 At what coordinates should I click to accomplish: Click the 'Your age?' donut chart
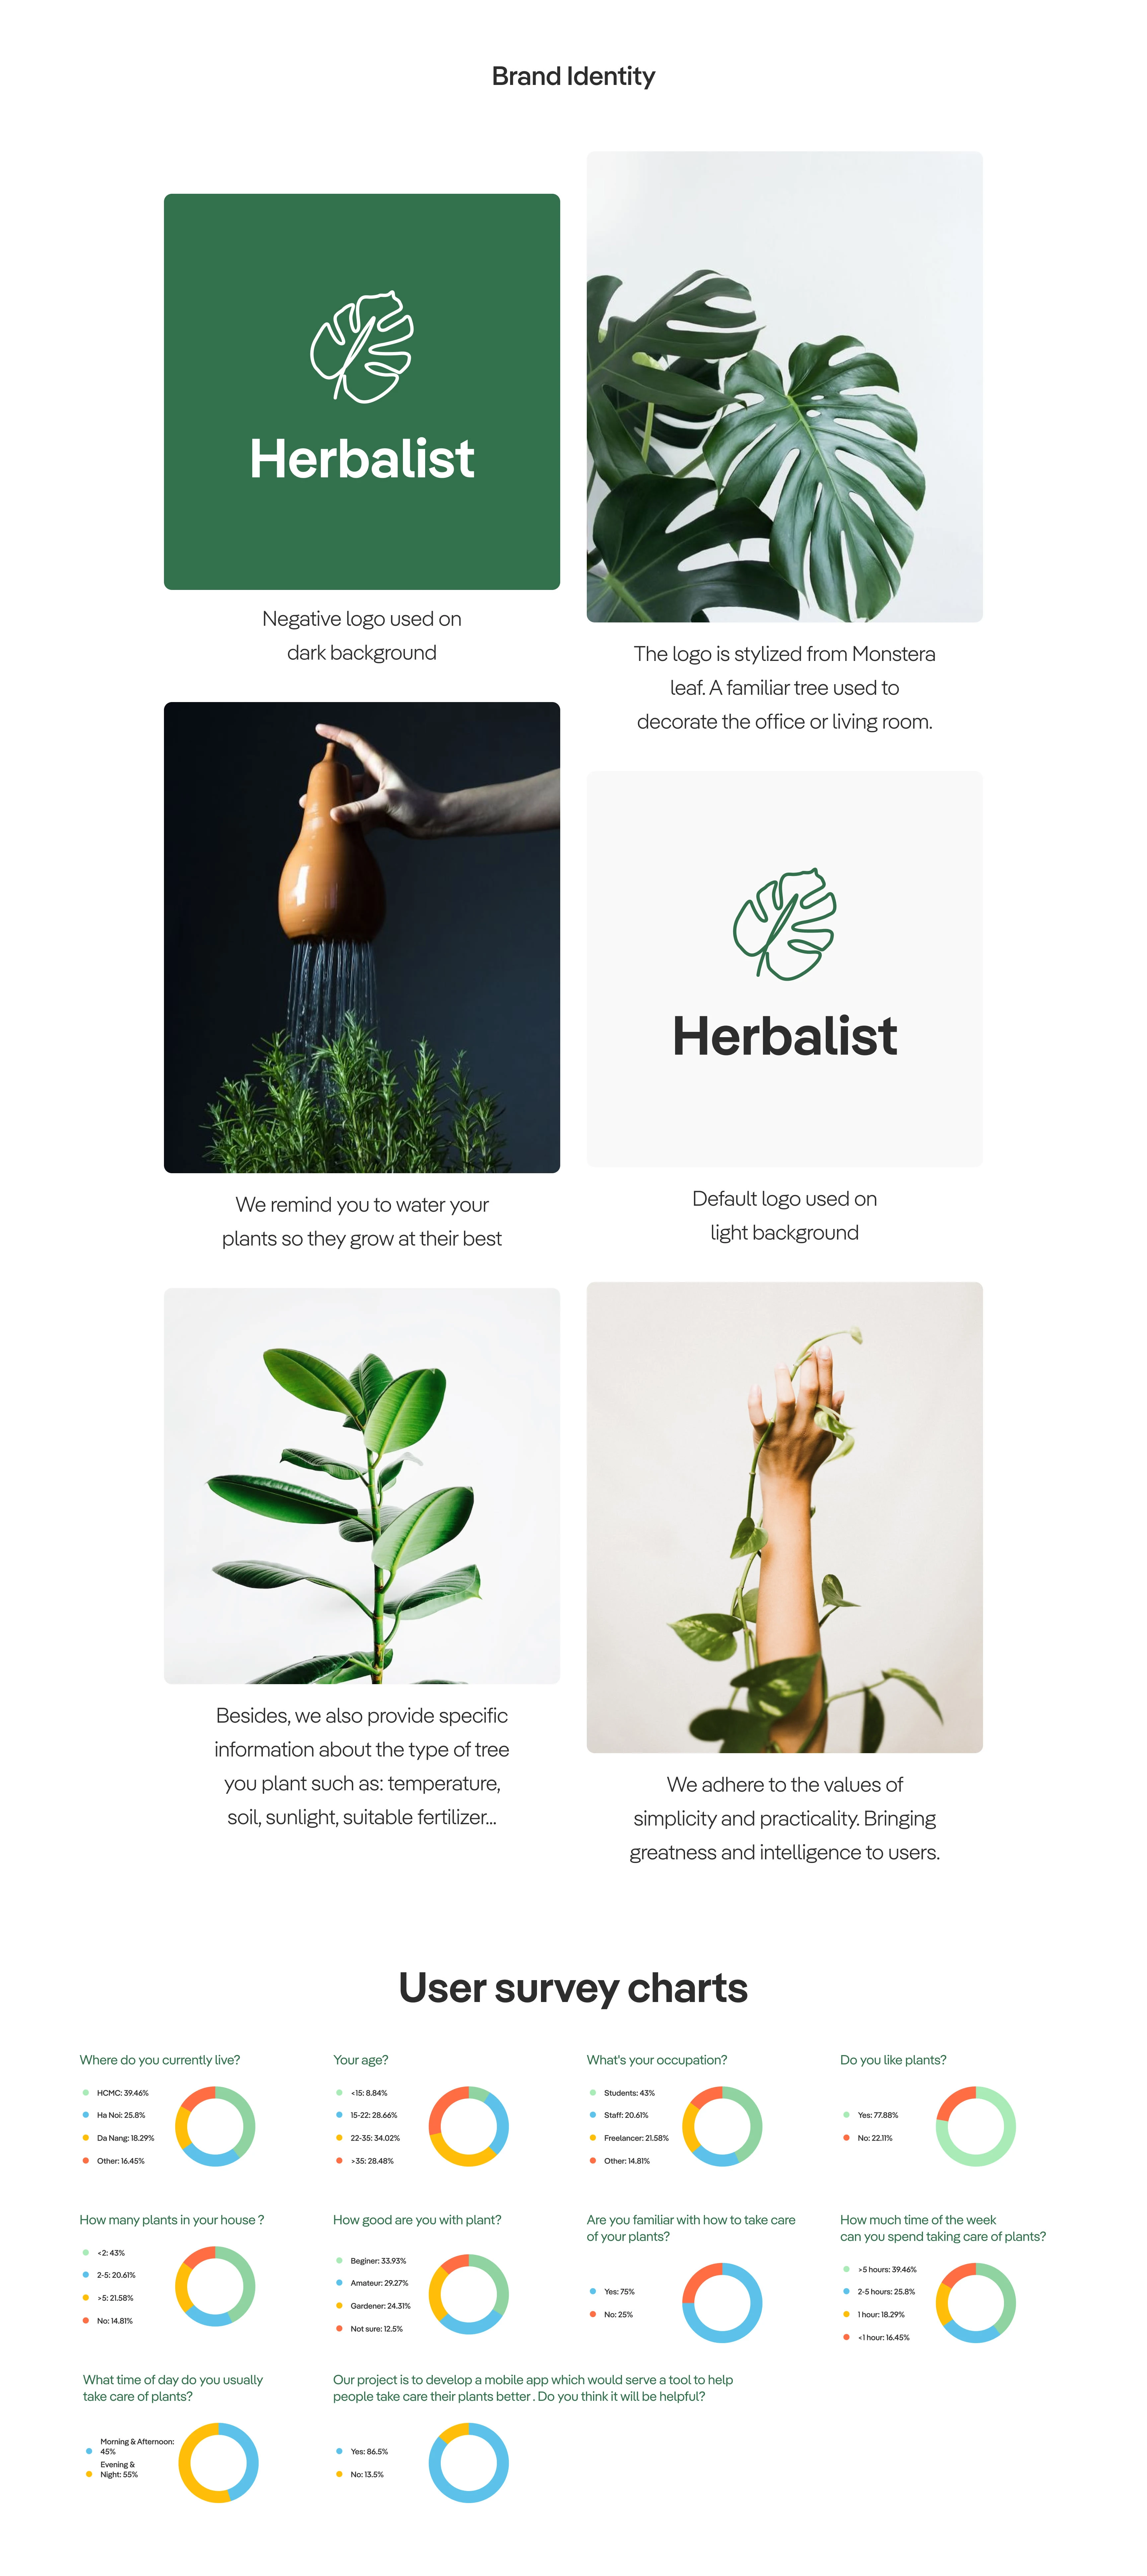click(468, 2126)
